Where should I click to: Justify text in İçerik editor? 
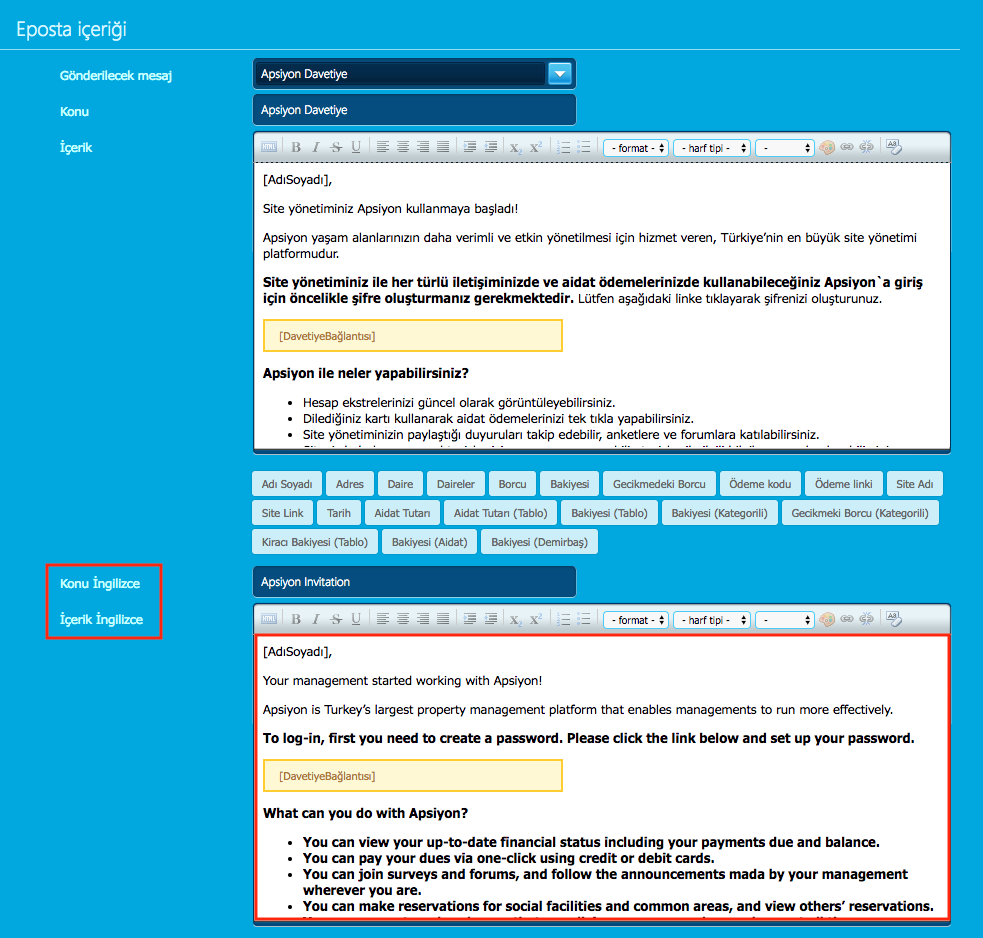click(x=443, y=147)
